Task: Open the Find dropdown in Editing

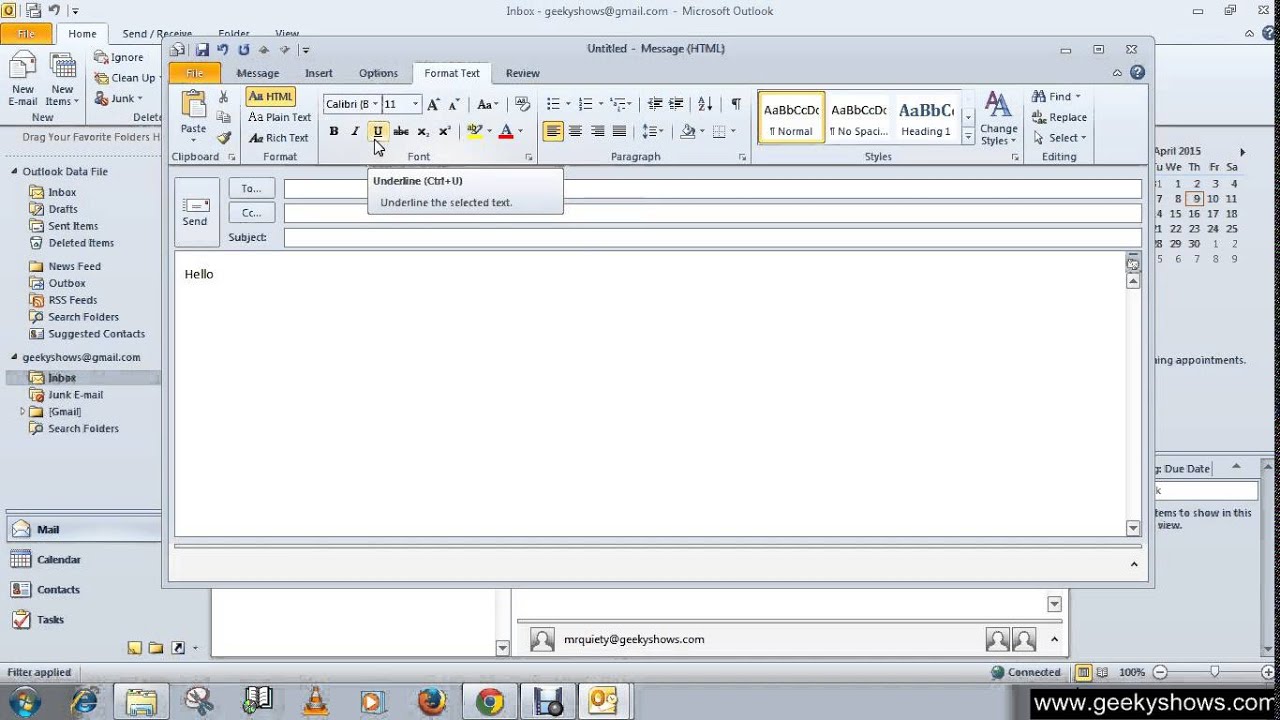Action: [1057, 97]
